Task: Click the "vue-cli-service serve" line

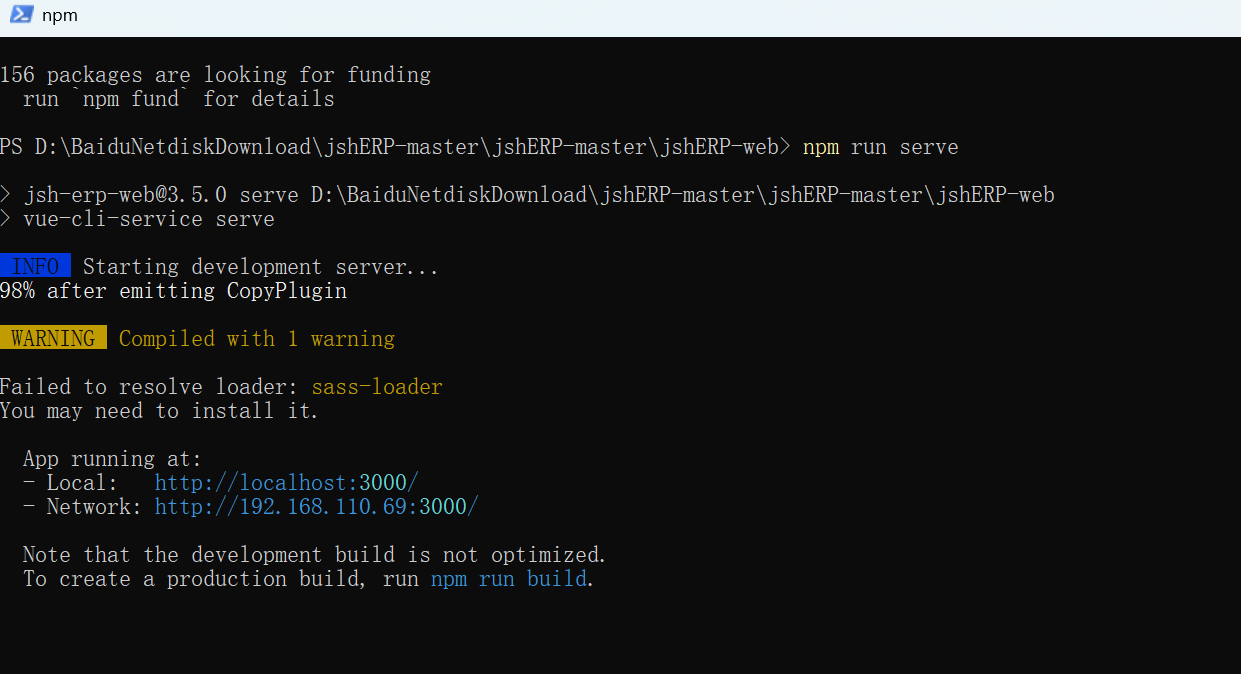Action: [149, 219]
